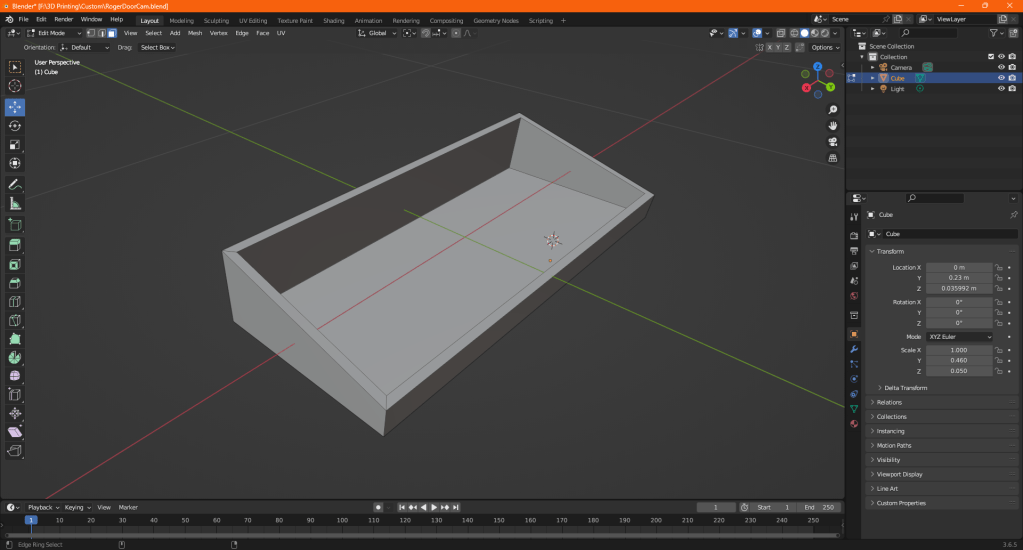Select the Move tool in toolbar
The image size is (1023, 550).
pos(15,106)
